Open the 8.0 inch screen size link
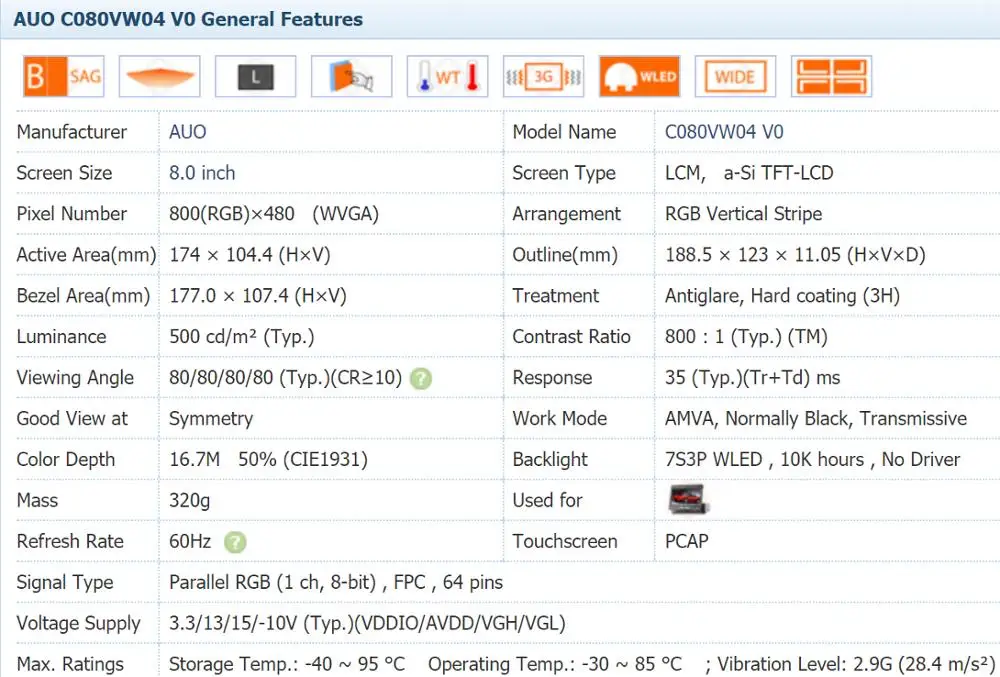The width and height of the screenshot is (1000, 677). tap(202, 173)
